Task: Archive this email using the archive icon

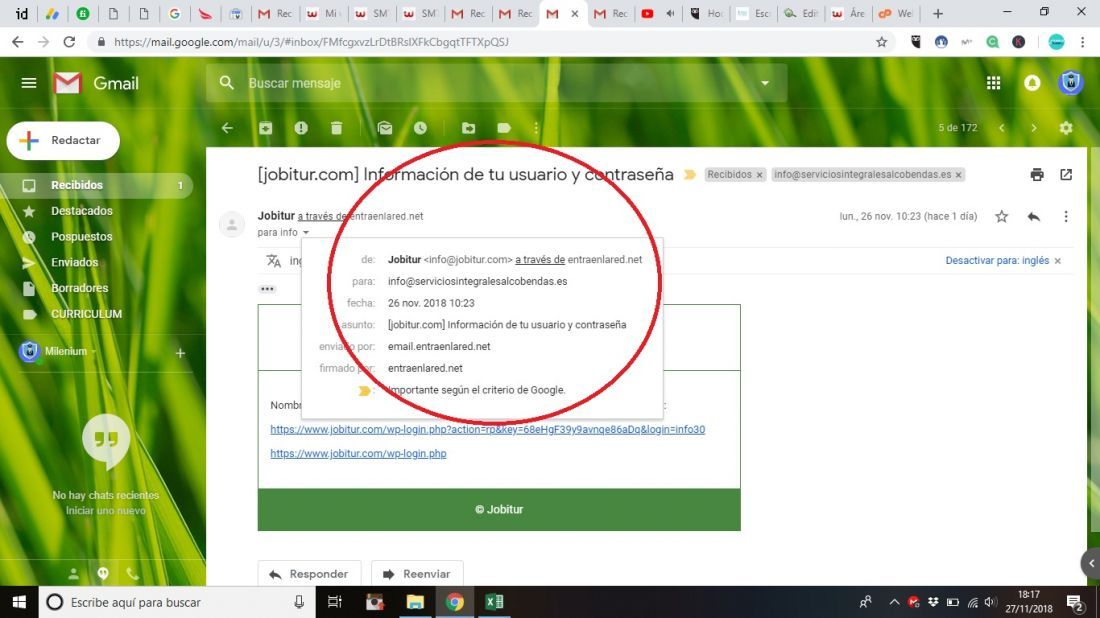Action: tap(265, 128)
